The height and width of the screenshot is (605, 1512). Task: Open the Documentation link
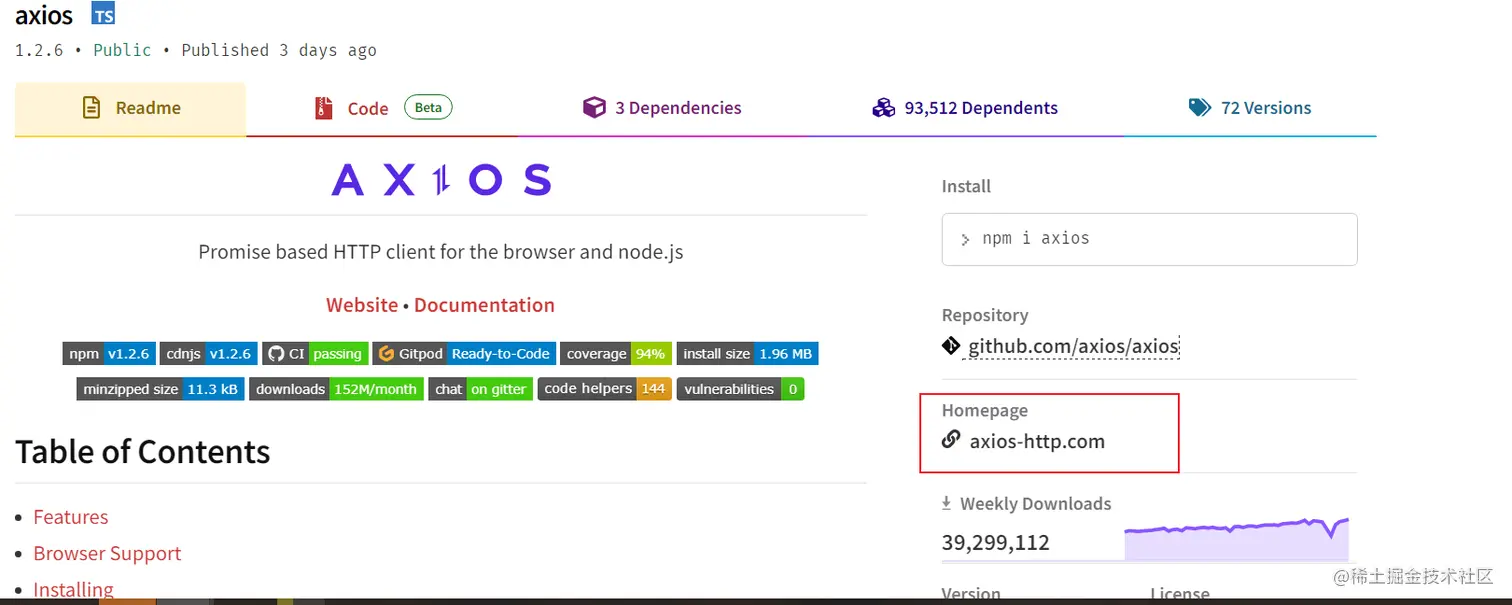coord(484,305)
